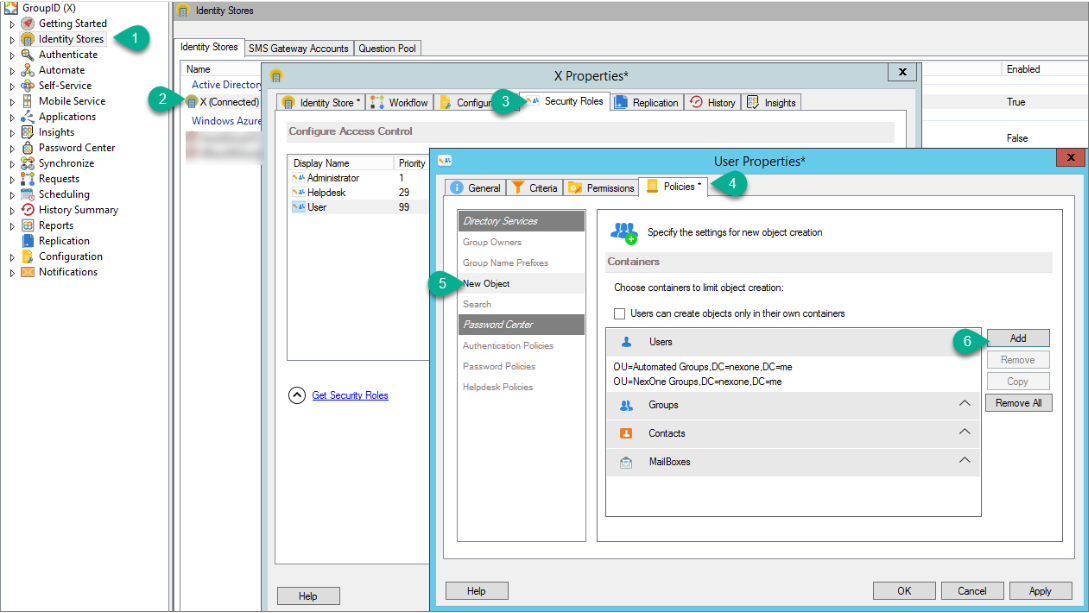Click Add to add a Users container
The image size is (1089, 613).
click(x=1018, y=337)
